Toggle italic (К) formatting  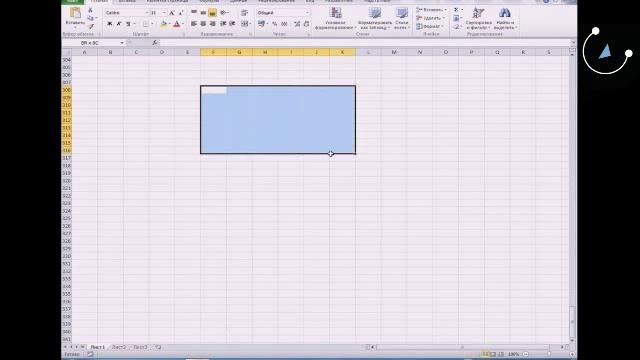click(119, 24)
